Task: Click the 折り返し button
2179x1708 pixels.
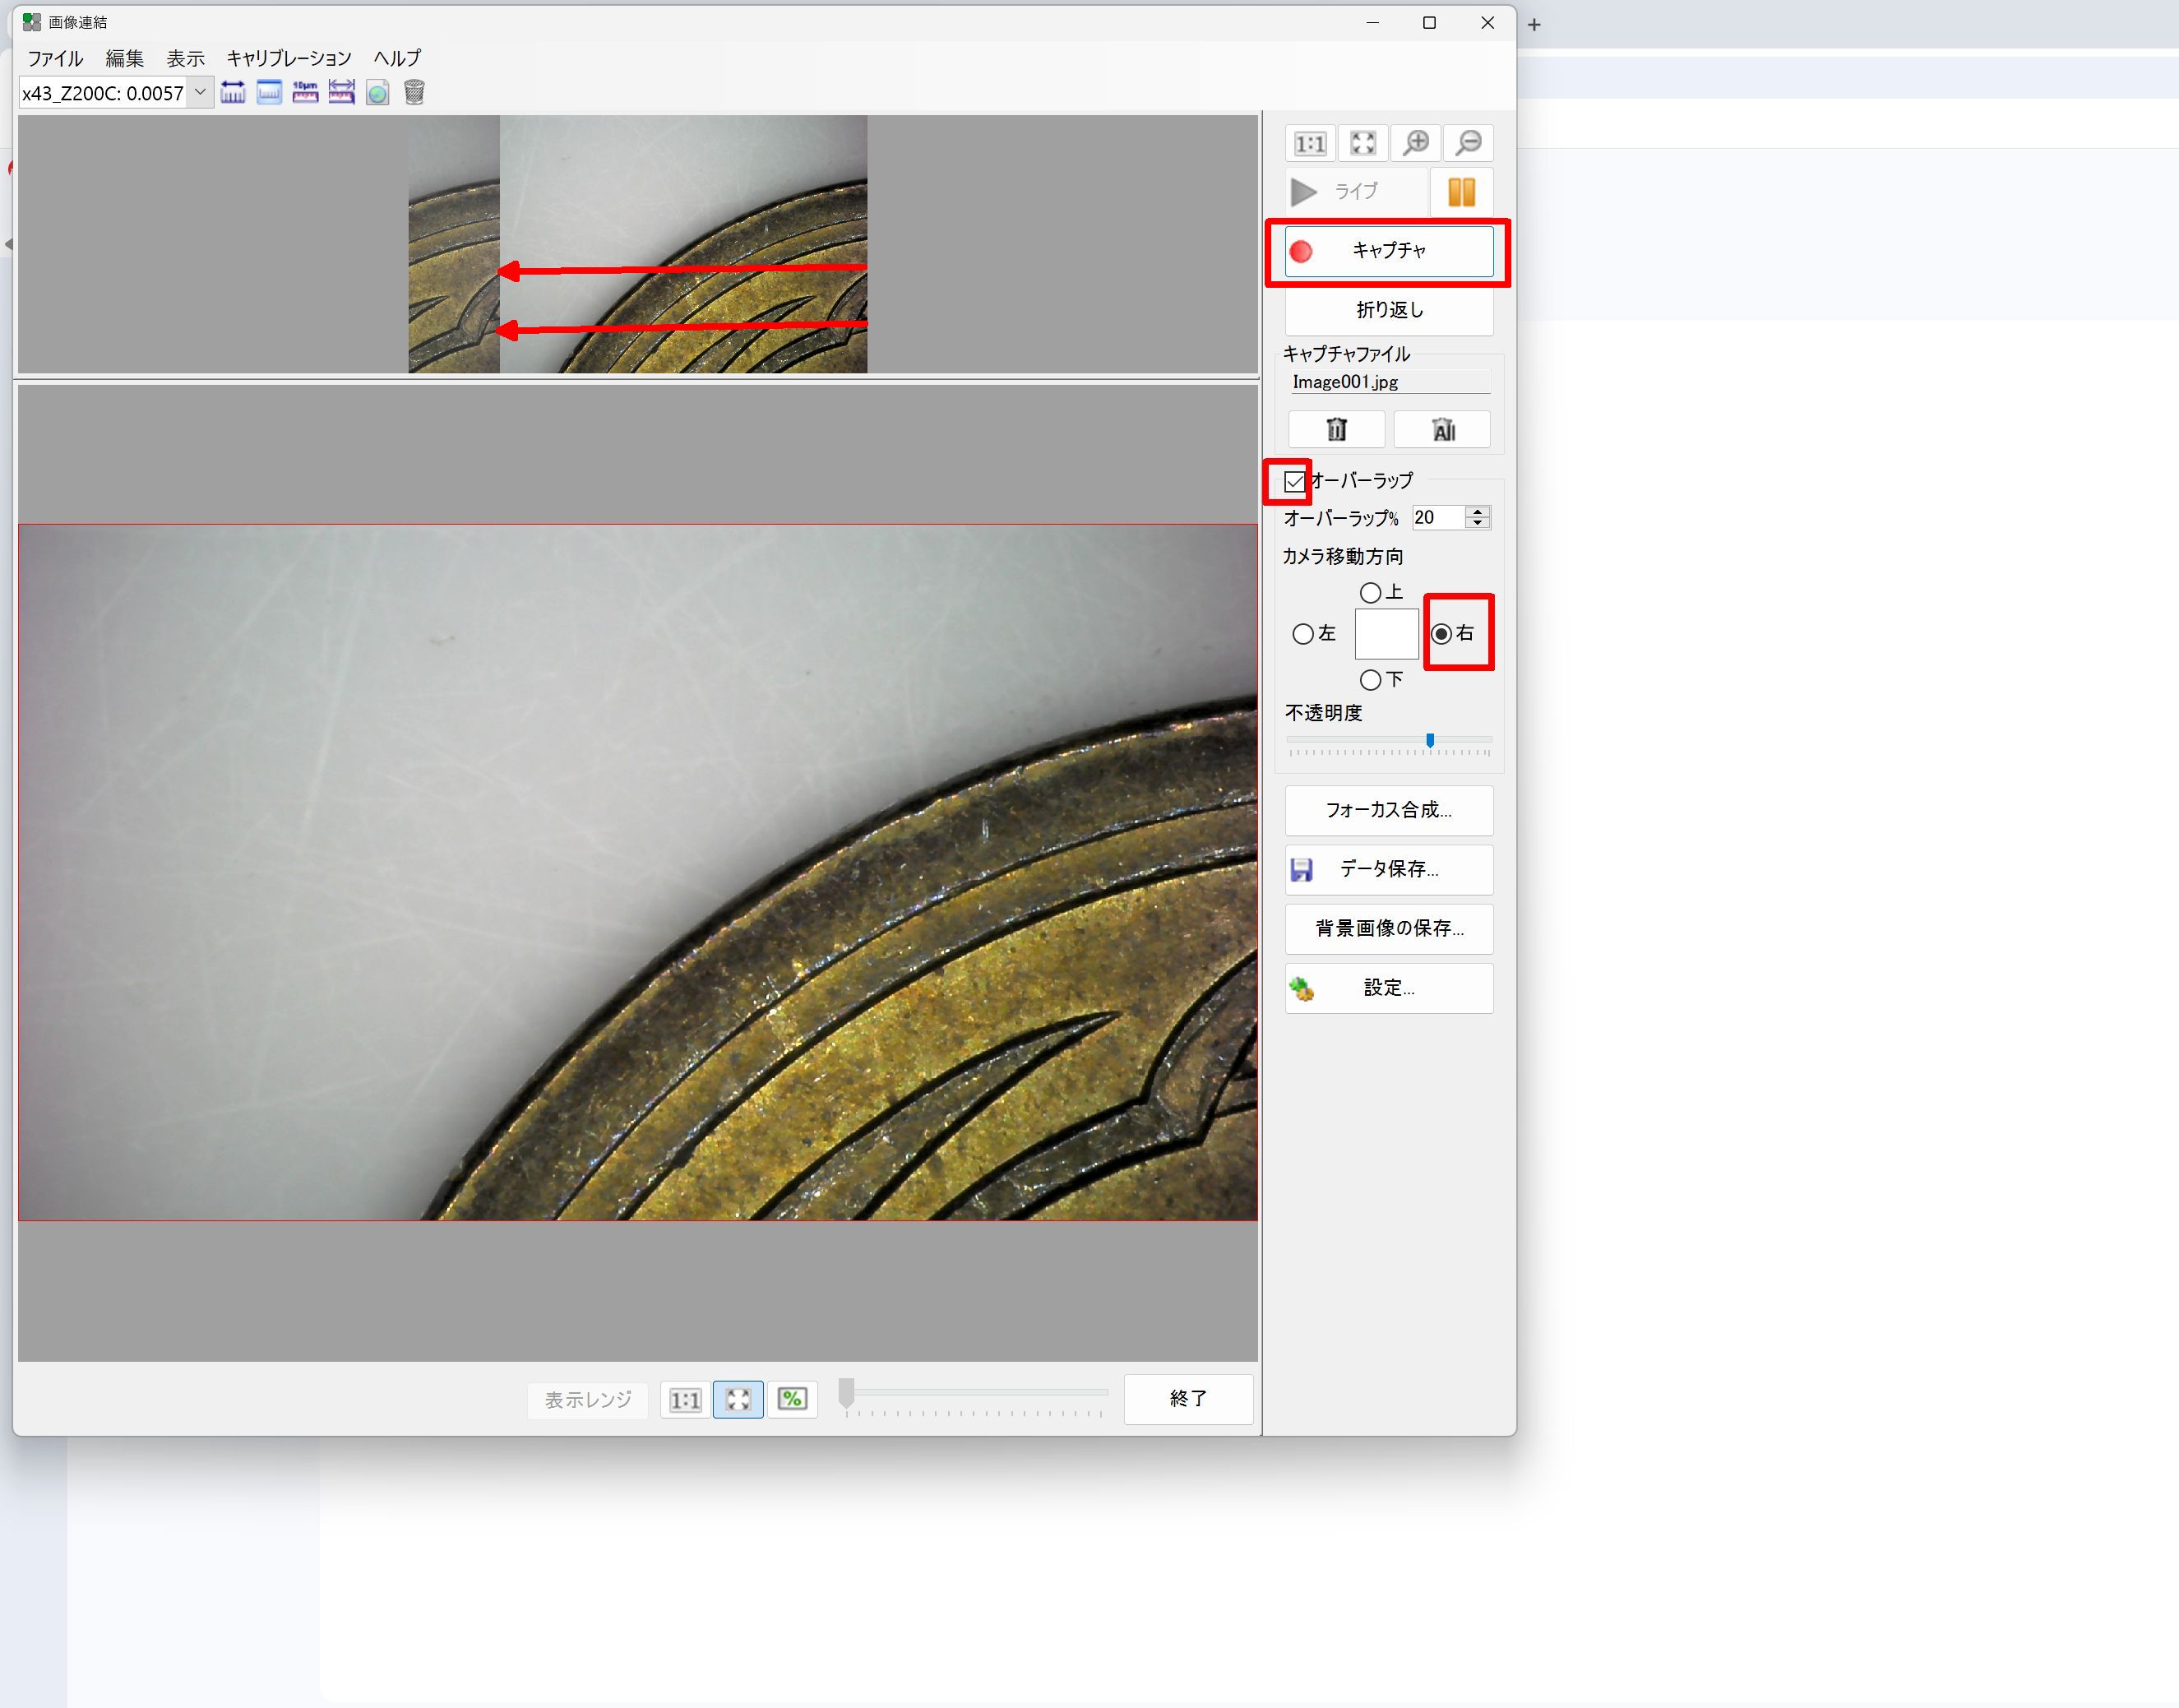Action: pos(1389,311)
